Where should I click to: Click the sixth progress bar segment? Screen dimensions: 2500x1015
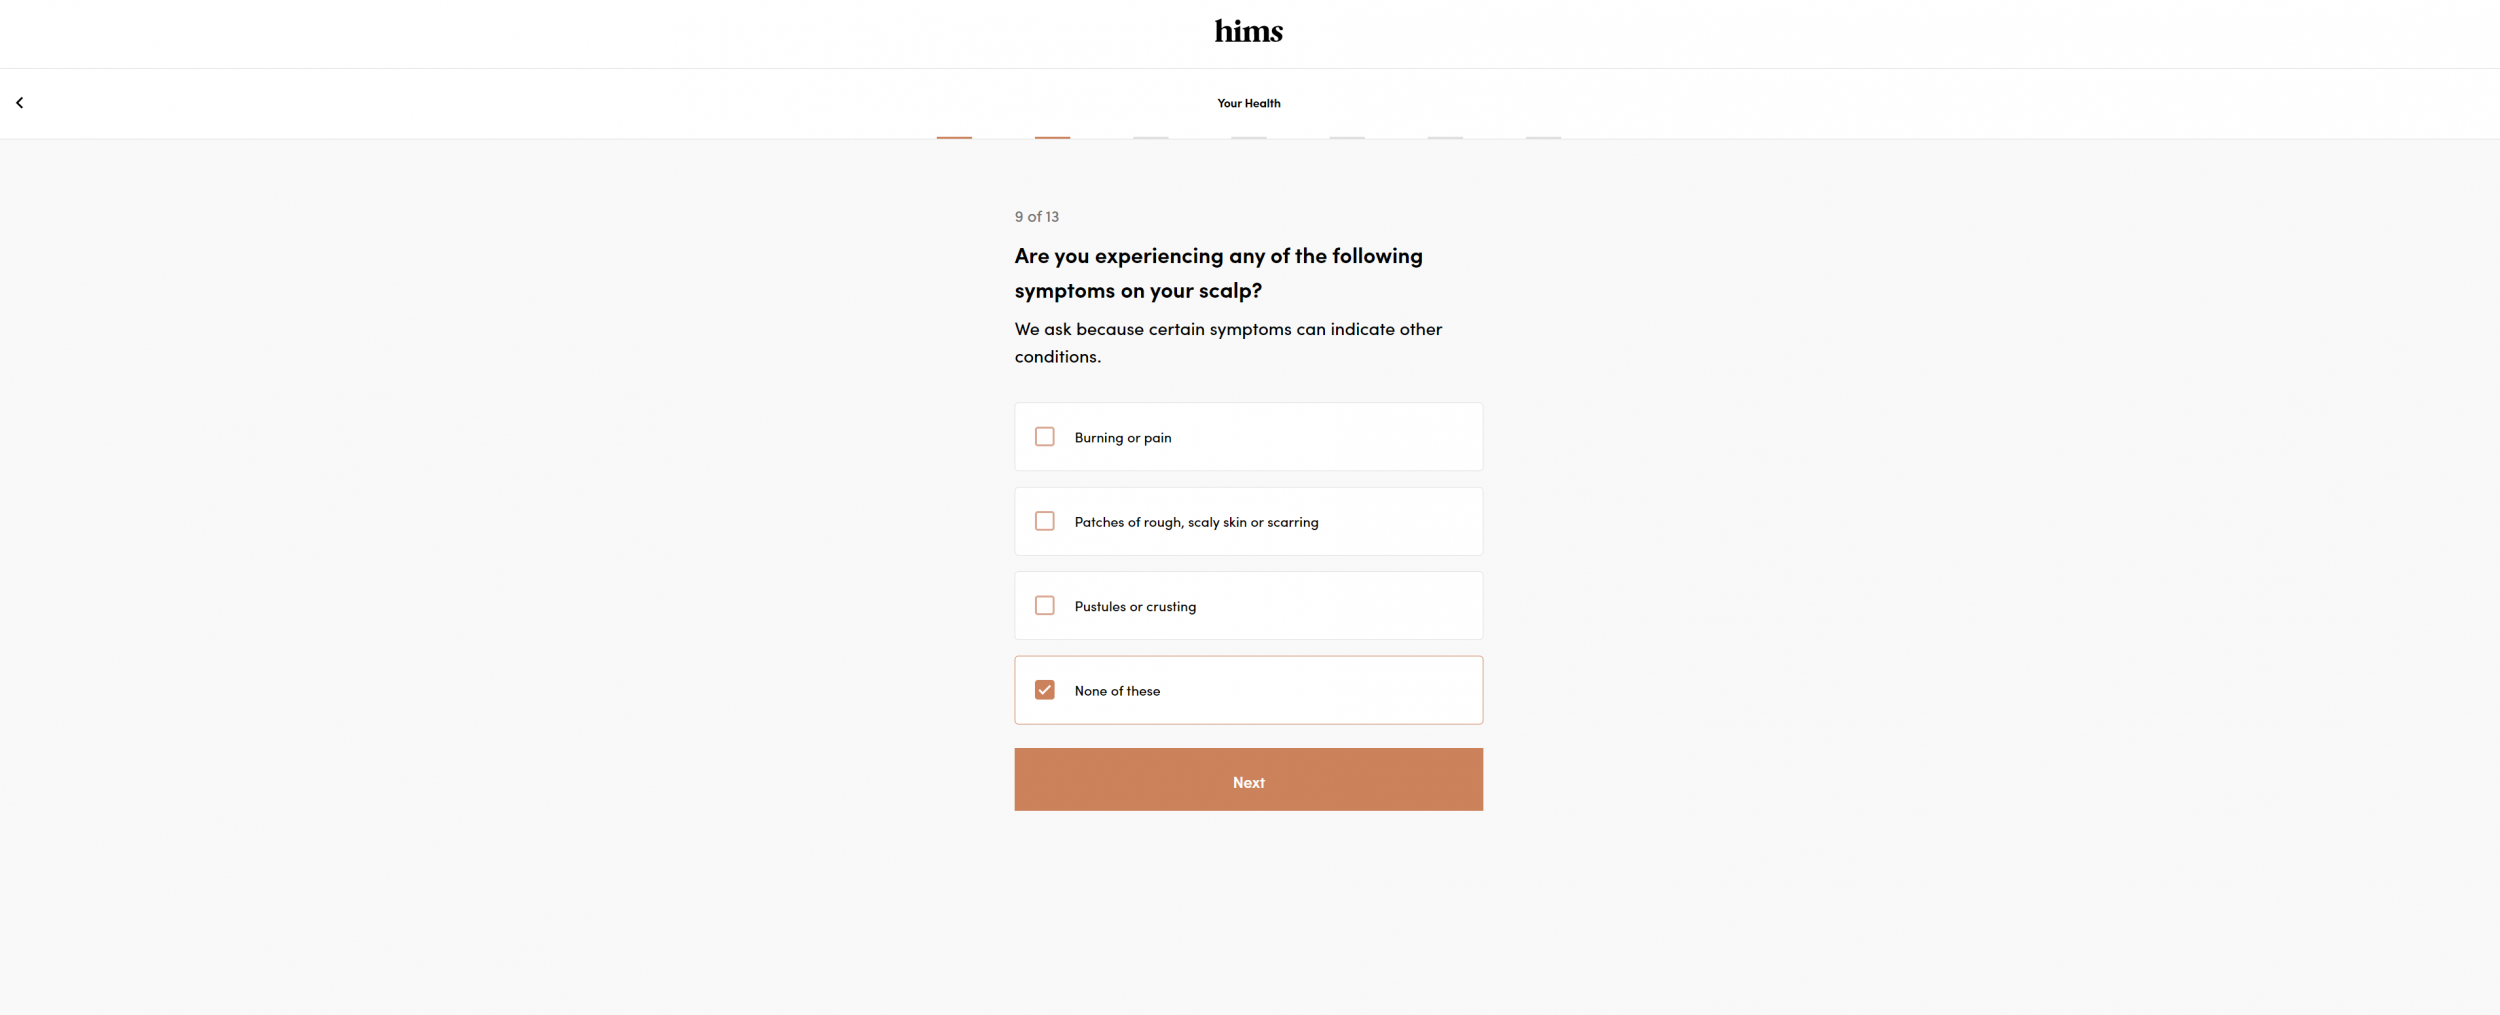pyautogui.click(x=1445, y=137)
